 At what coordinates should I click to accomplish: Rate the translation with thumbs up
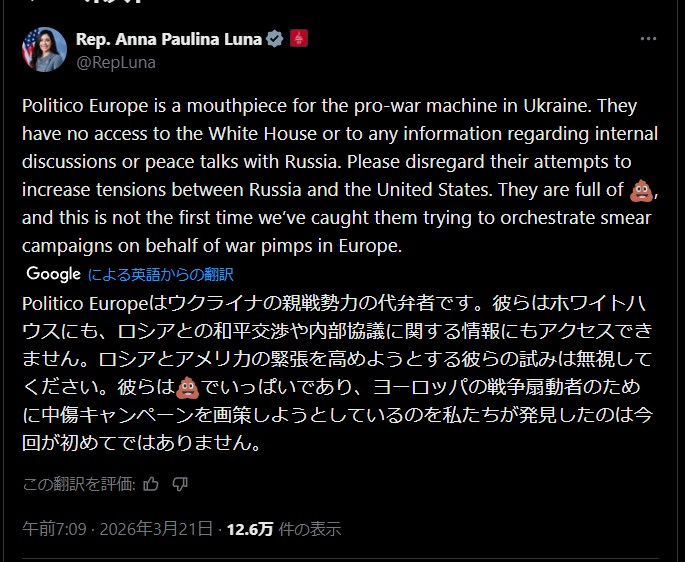click(x=151, y=484)
